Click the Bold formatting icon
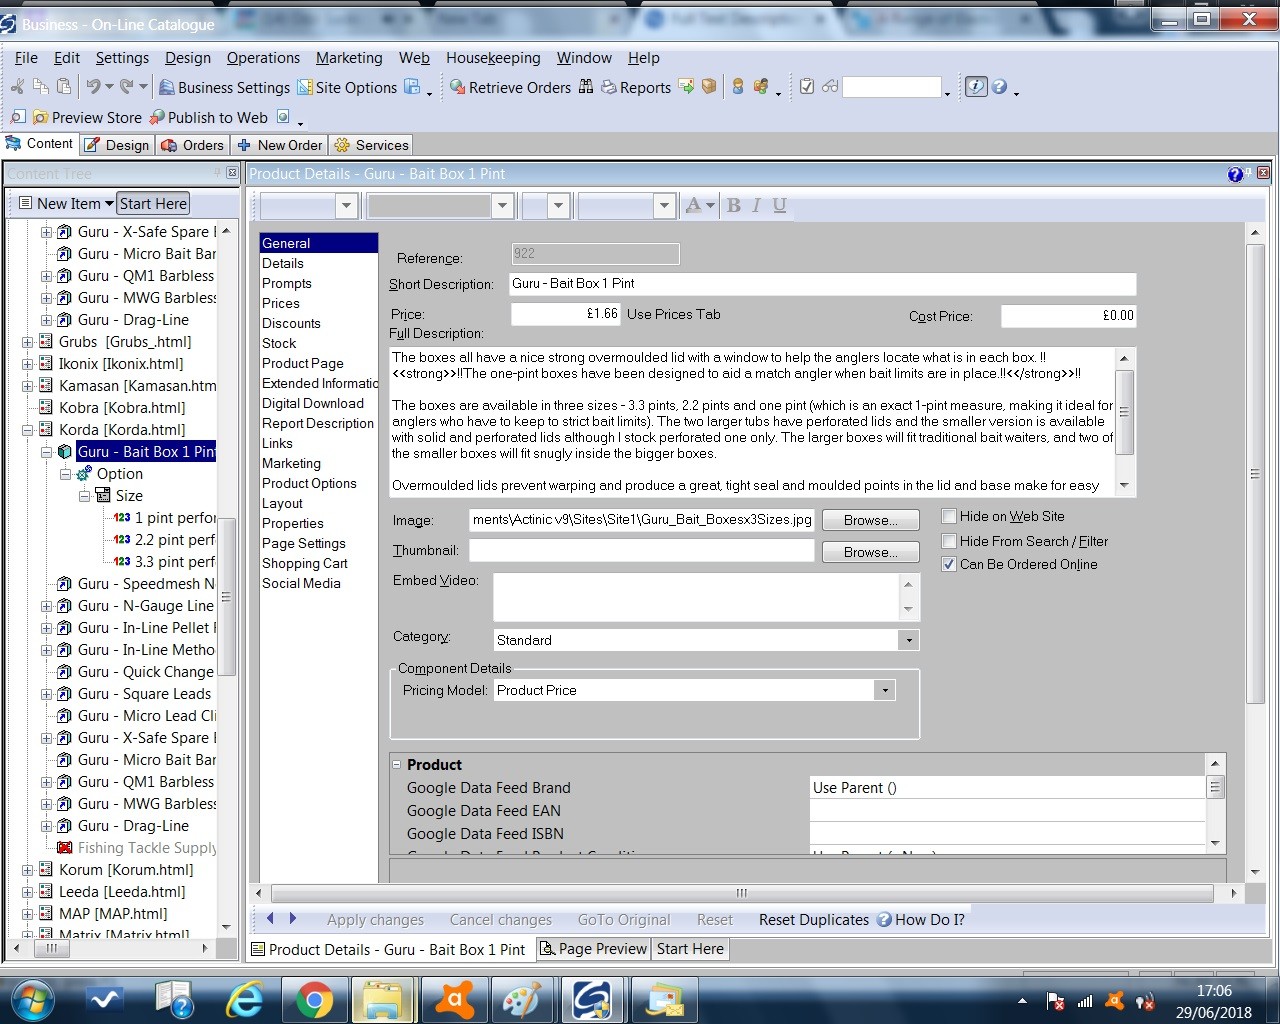This screenshot has height=1024, width=1280. (733, 206)
